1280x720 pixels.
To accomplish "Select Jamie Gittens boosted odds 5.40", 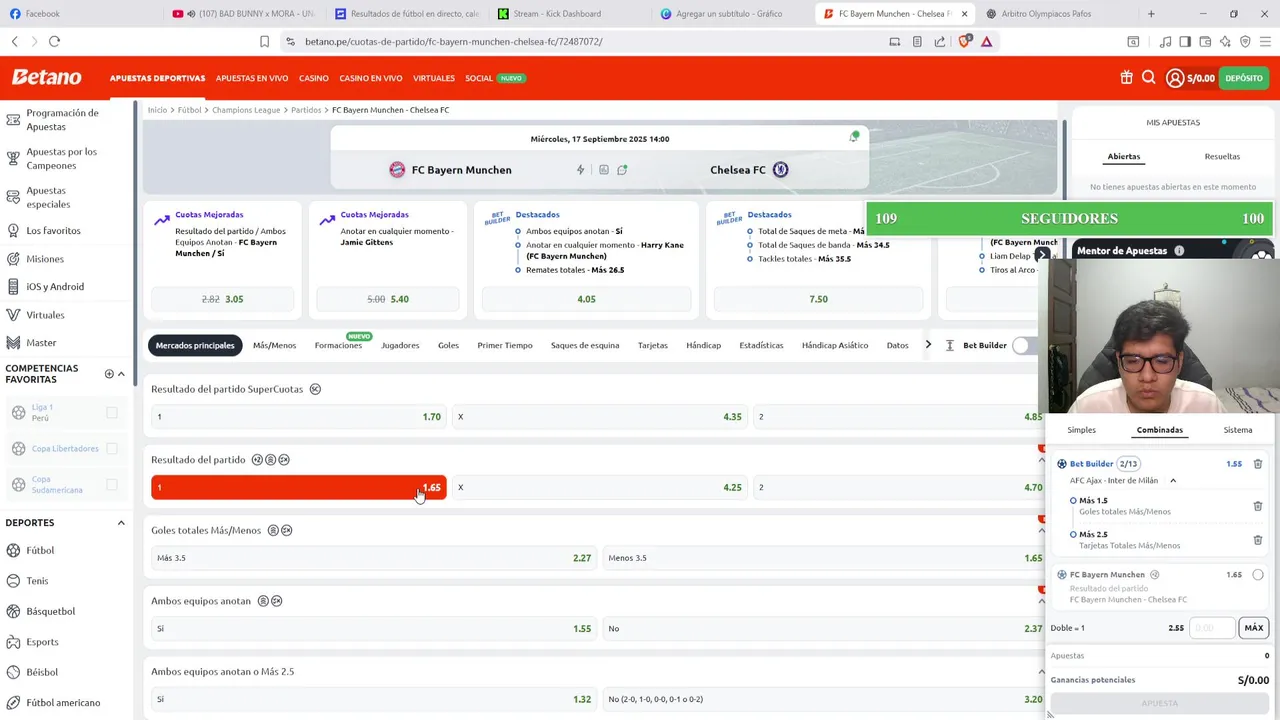I will click(x=388, y=299).
